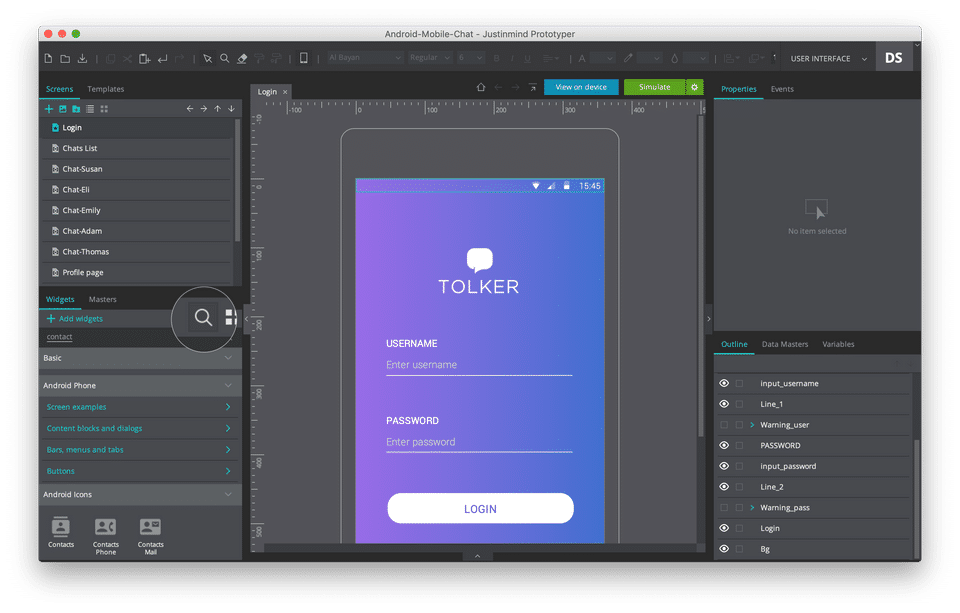Screen dimensions: 960x613
Task: Click the Contacts Phone icon widget
Action: coord(105,536)
